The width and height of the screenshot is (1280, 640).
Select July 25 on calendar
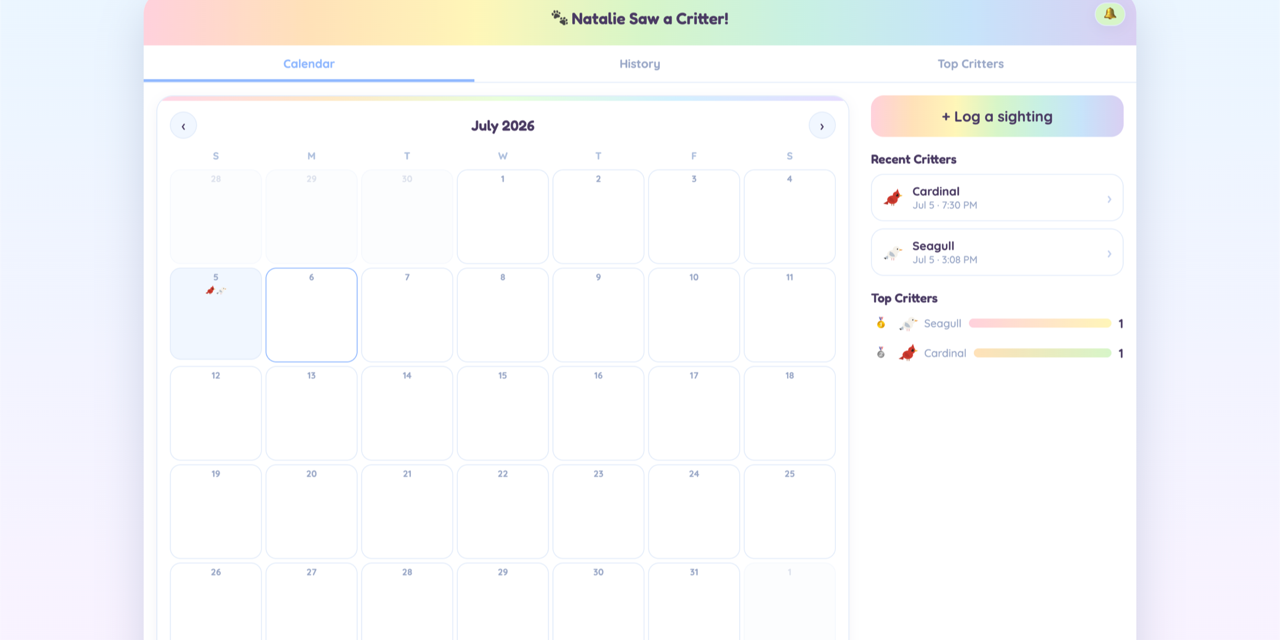click(790, 511)
